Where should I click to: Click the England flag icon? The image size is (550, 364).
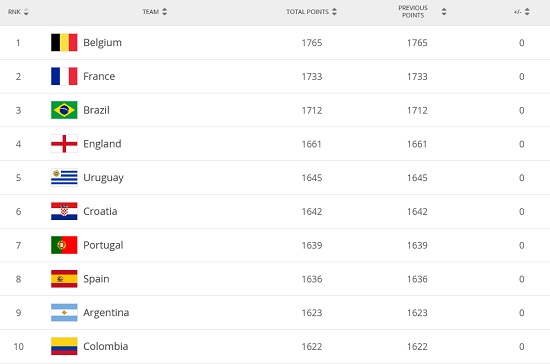[64, 144]
